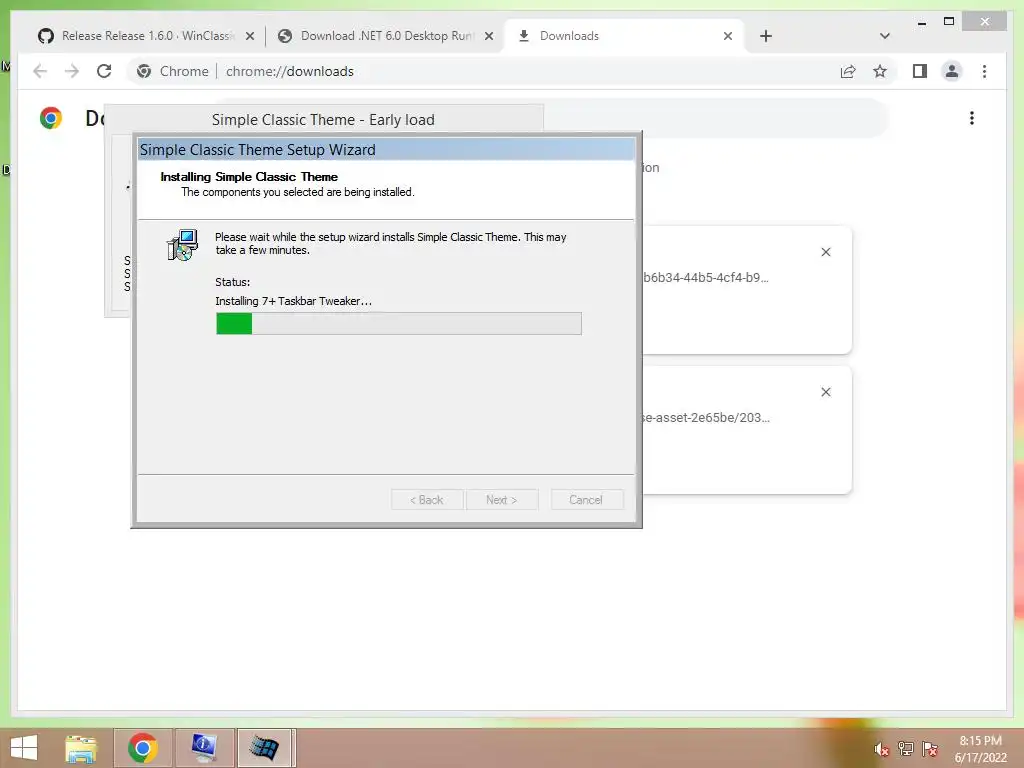The width and height of the screenshot is (1024, 768).
Task: Close the .NET 6.0 Desktop Runtime tab
Action: coord(488,37)
